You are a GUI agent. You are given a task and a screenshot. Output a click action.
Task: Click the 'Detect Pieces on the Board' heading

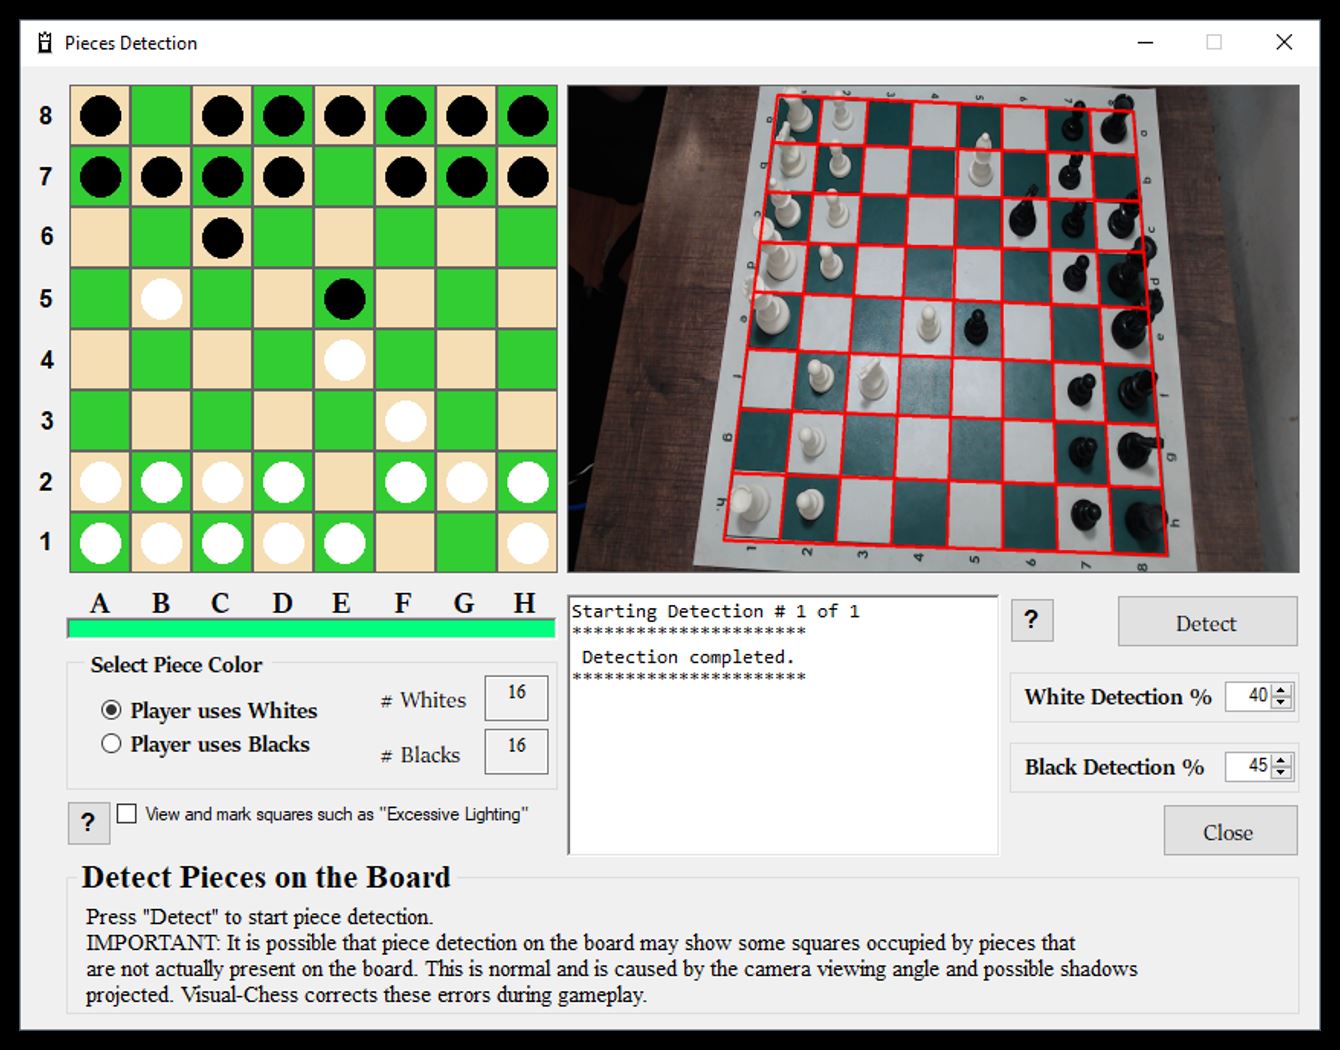266,877
